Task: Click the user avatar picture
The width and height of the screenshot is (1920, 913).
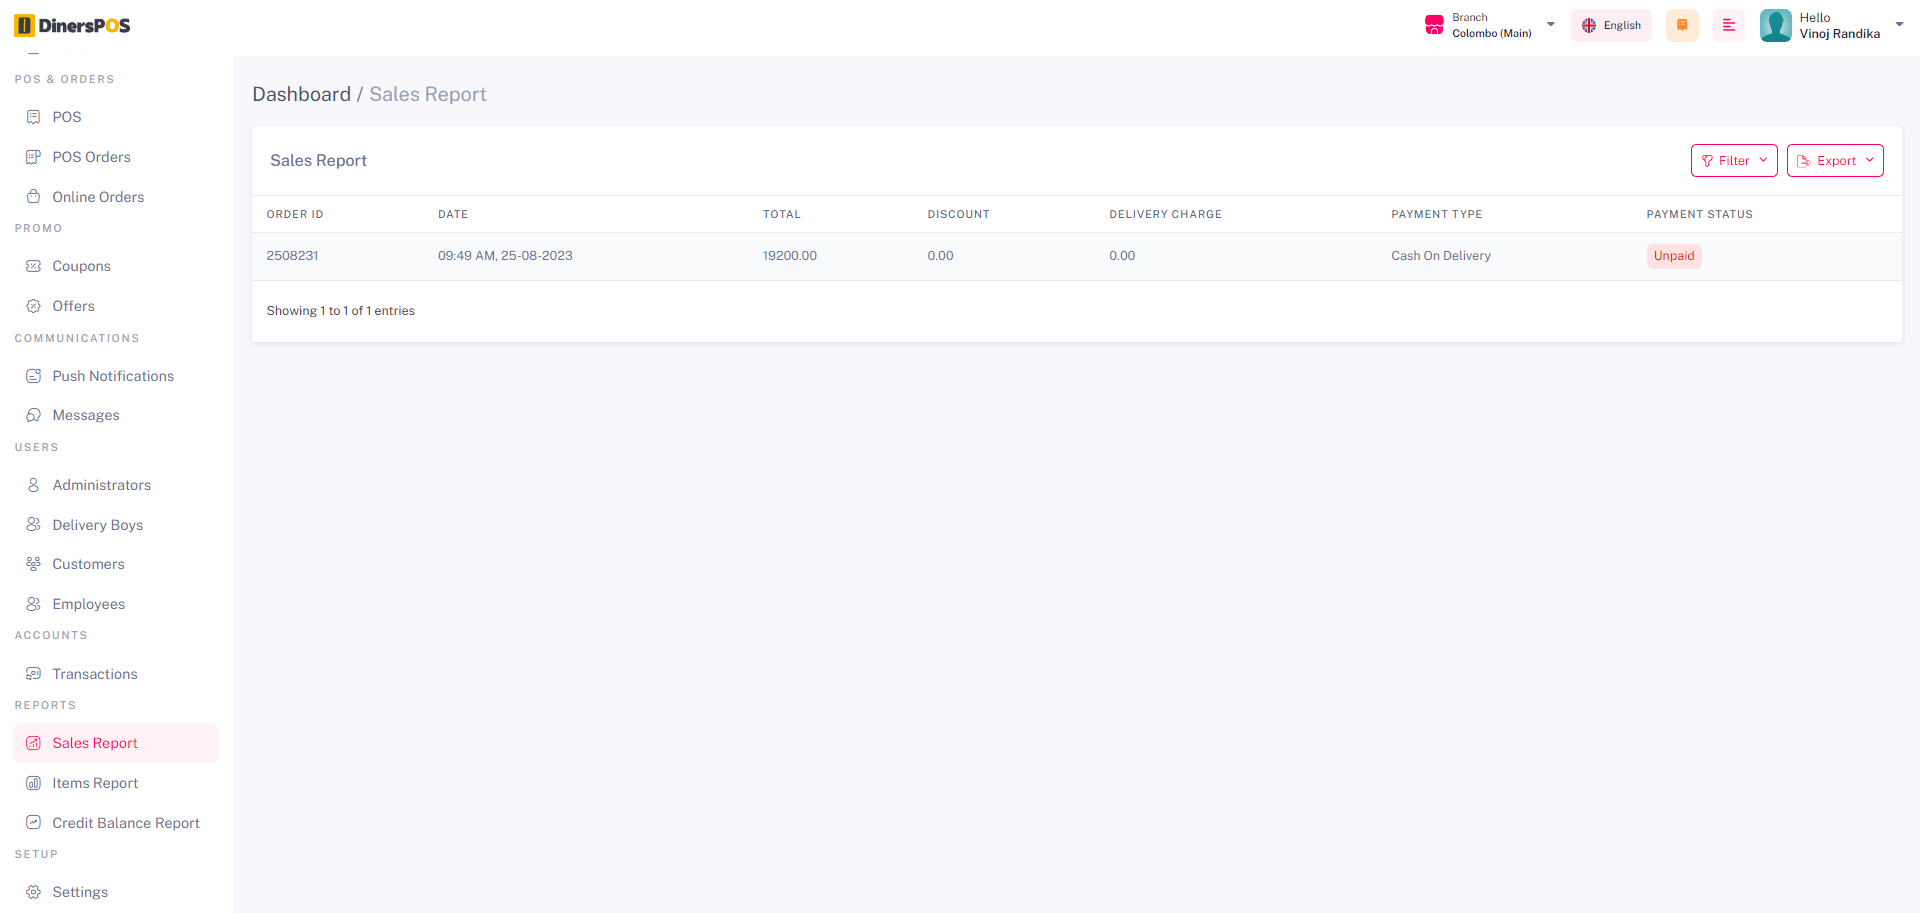Action: (x=1775, y=26)
